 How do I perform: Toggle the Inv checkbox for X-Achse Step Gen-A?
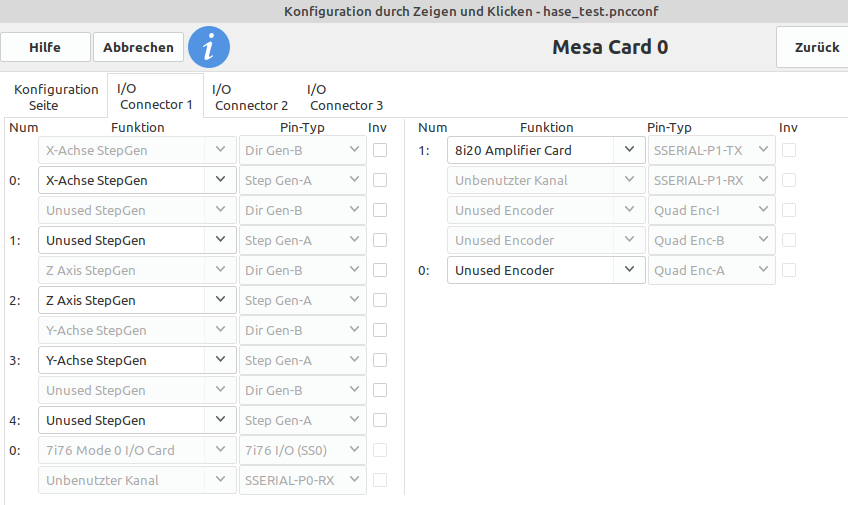click(380, 180)
